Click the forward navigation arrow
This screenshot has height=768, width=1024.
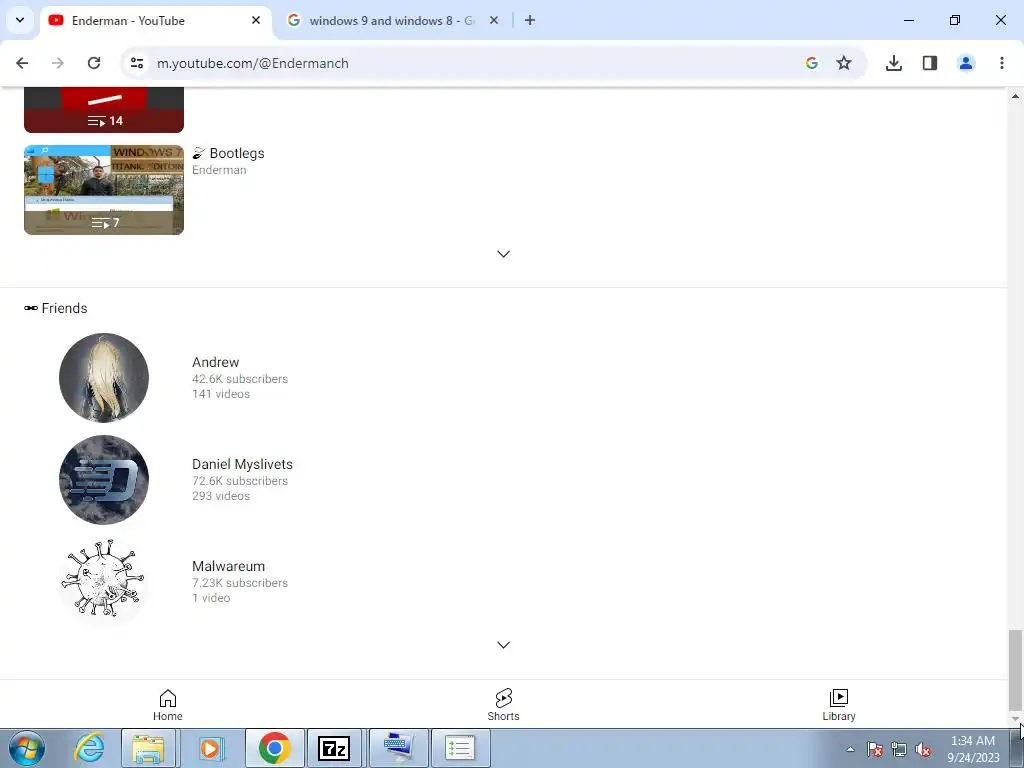coord(58,63)
